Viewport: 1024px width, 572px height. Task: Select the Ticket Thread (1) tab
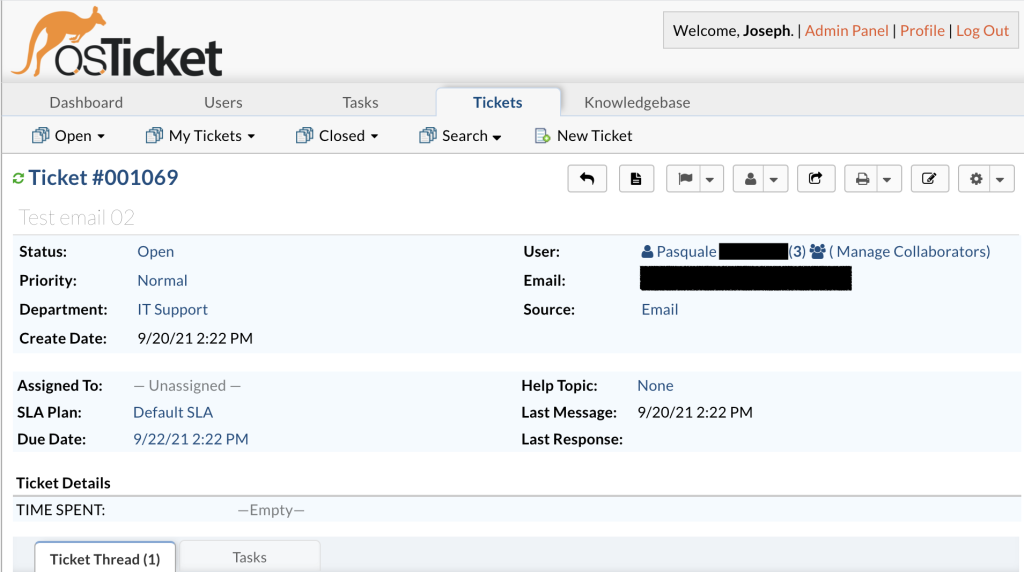105,558
